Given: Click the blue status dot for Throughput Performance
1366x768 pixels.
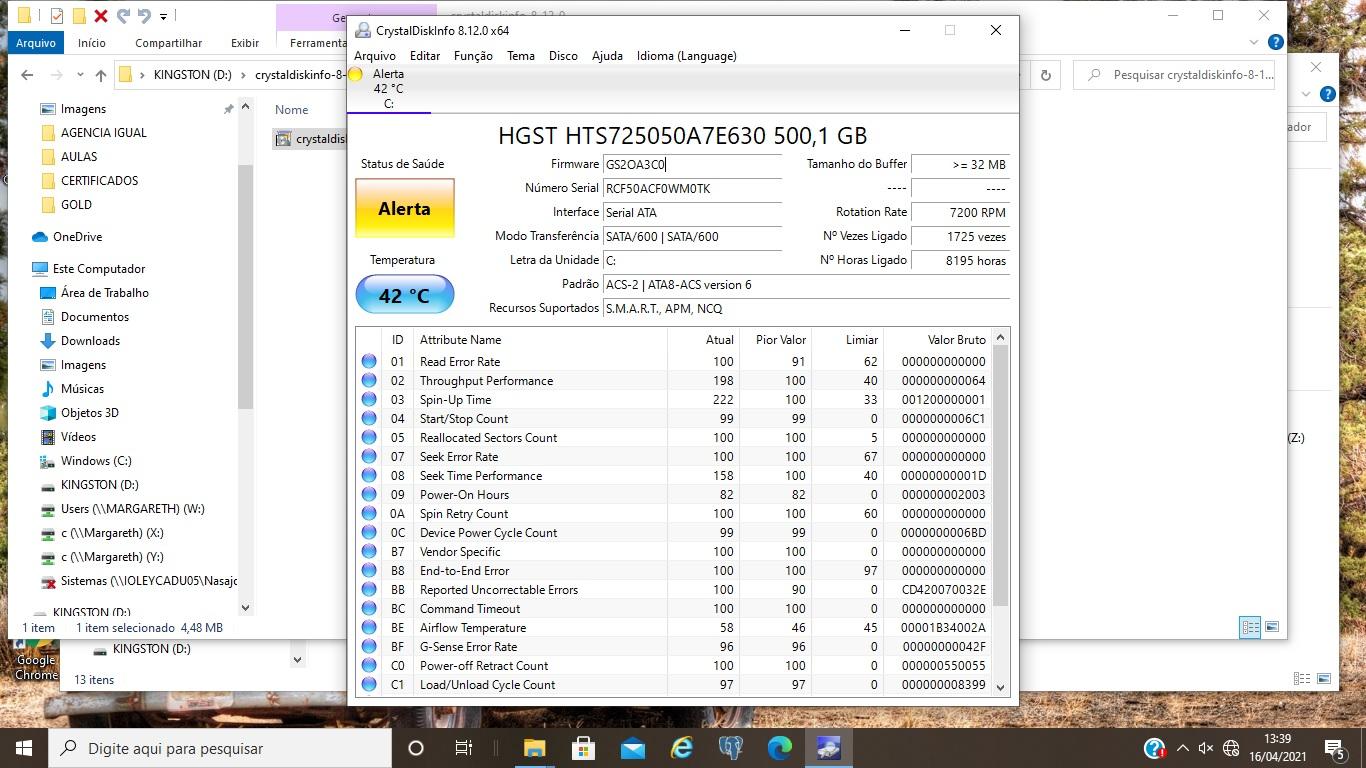Looking at the screenshot, I should pyautogui.click(x=369, y=381).
